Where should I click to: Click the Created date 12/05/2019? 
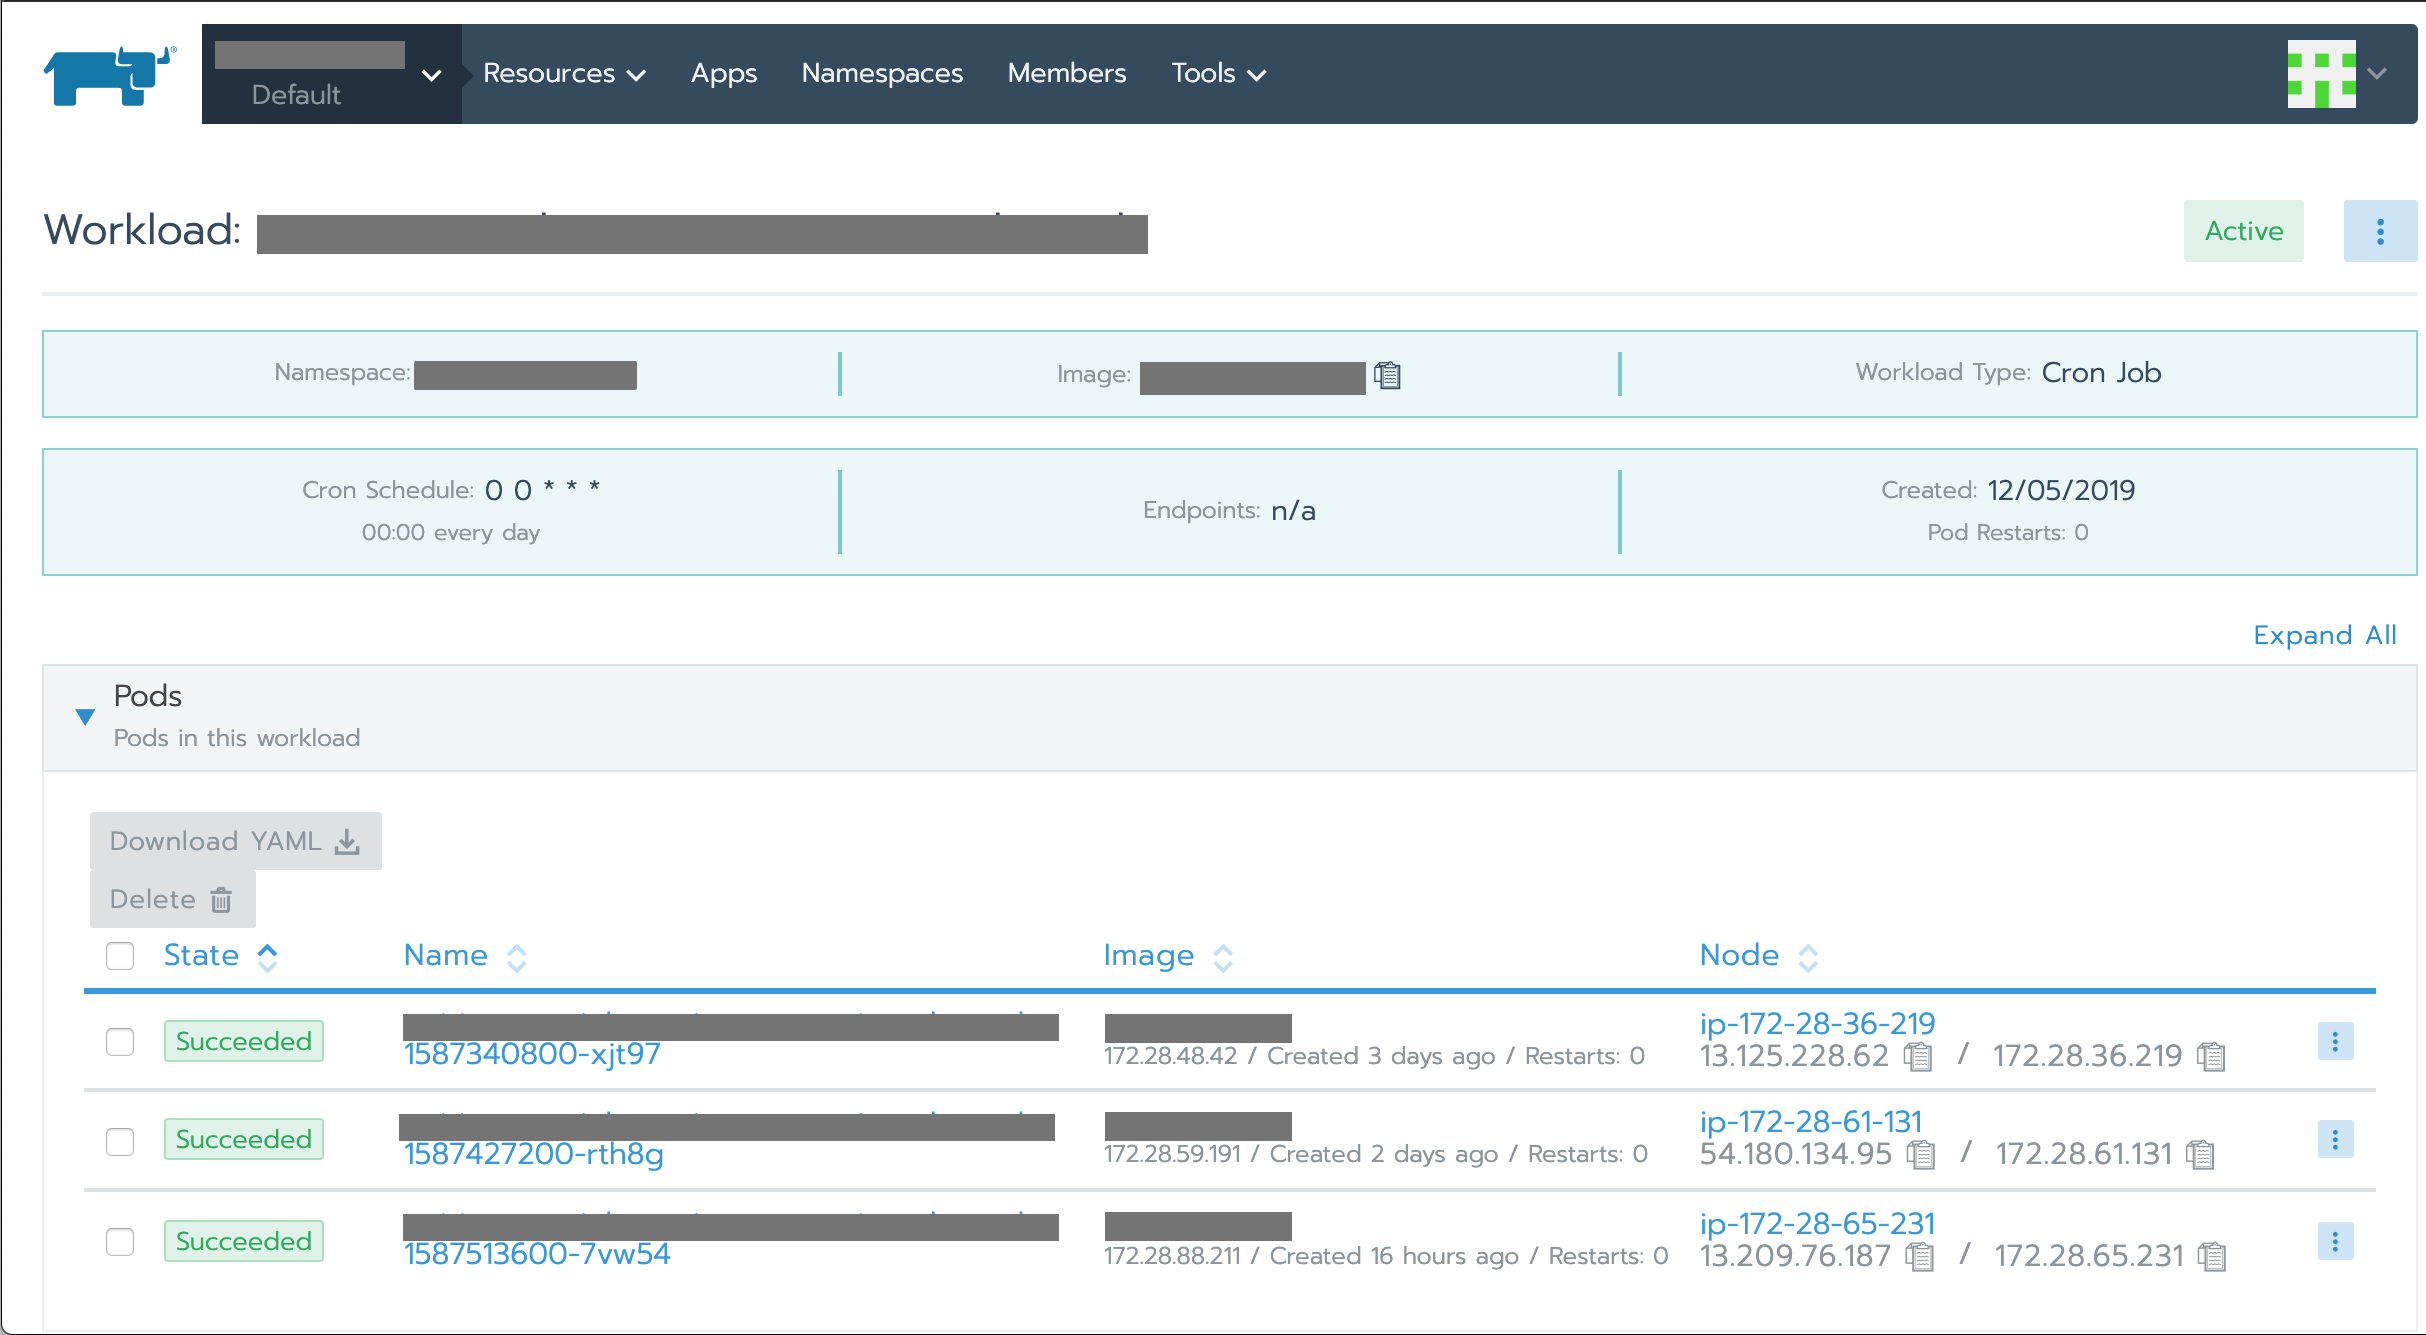pyautogui.click(x=2061, y=490)
